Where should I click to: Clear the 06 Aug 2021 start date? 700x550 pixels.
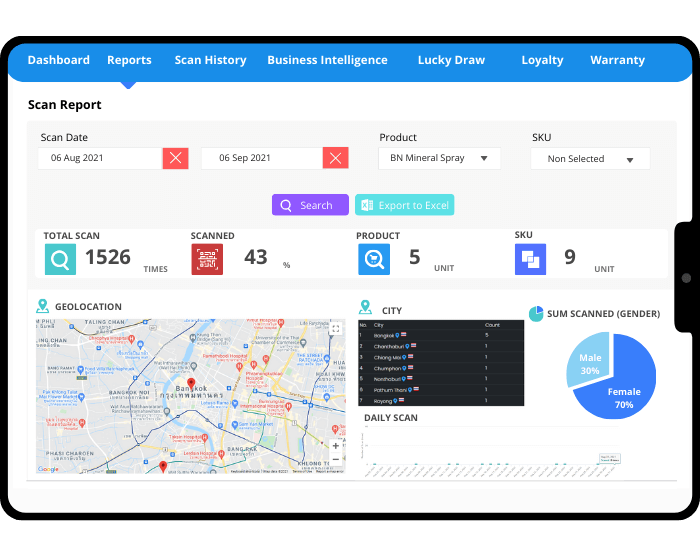point(176,158)
